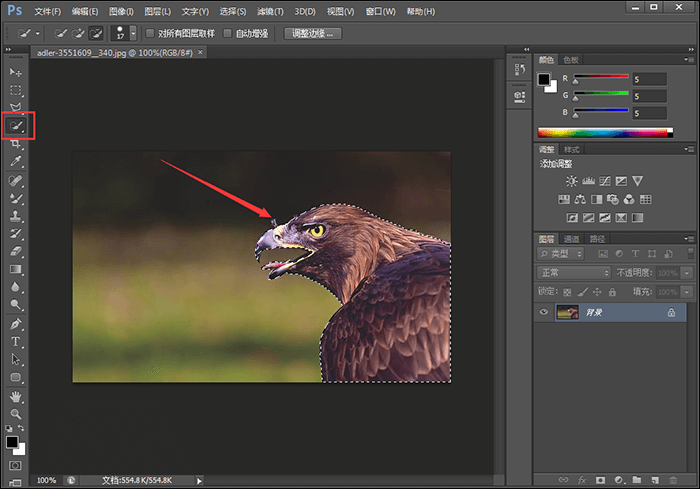
Task: Add a Color Balance adjustment
Action: pos(580,199)
